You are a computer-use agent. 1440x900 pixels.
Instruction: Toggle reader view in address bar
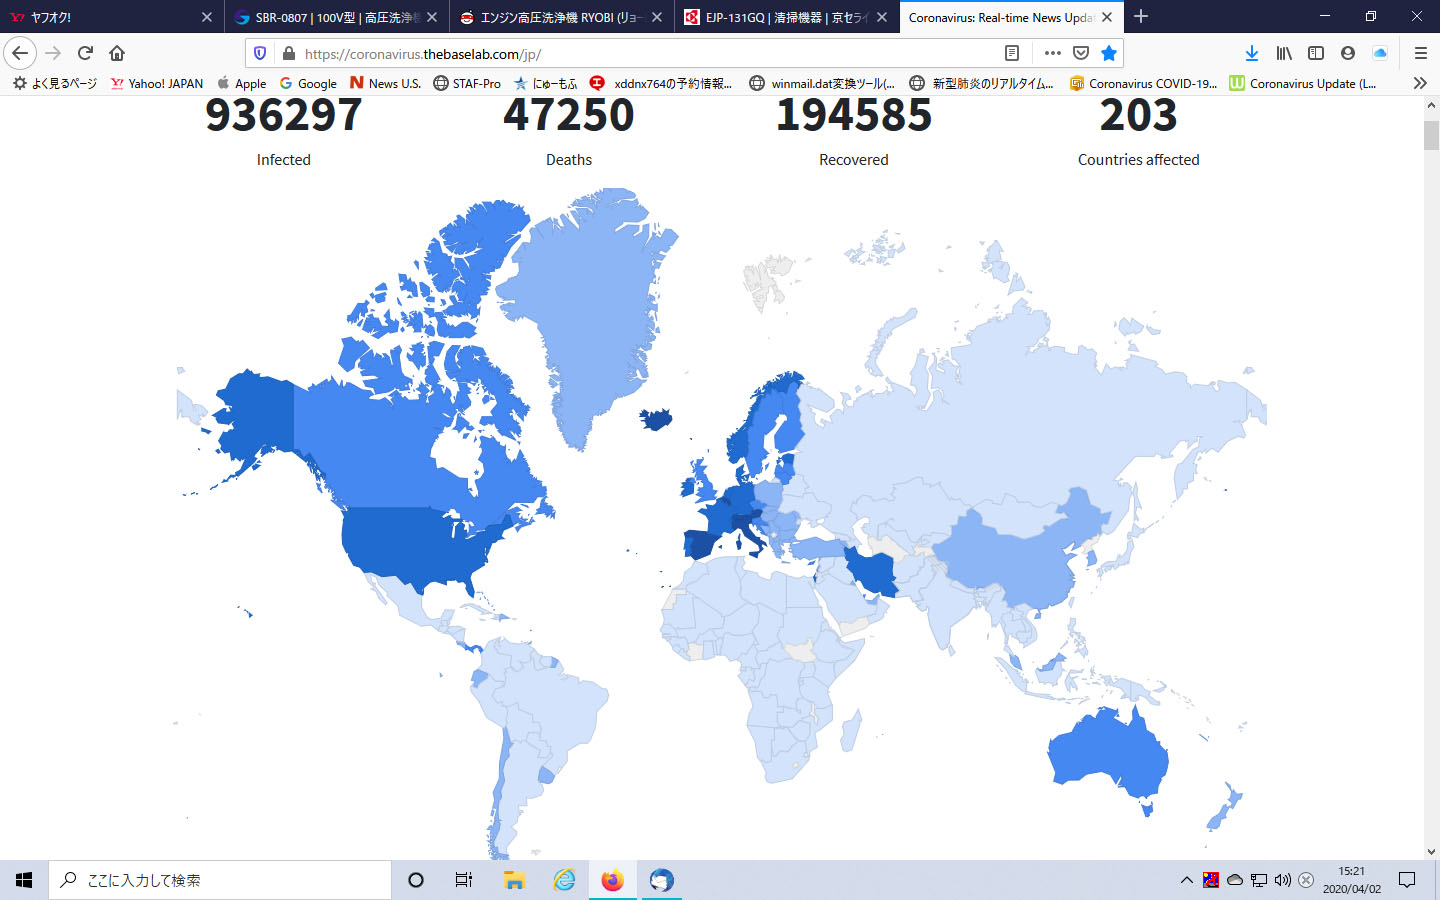click(1012, 53)
